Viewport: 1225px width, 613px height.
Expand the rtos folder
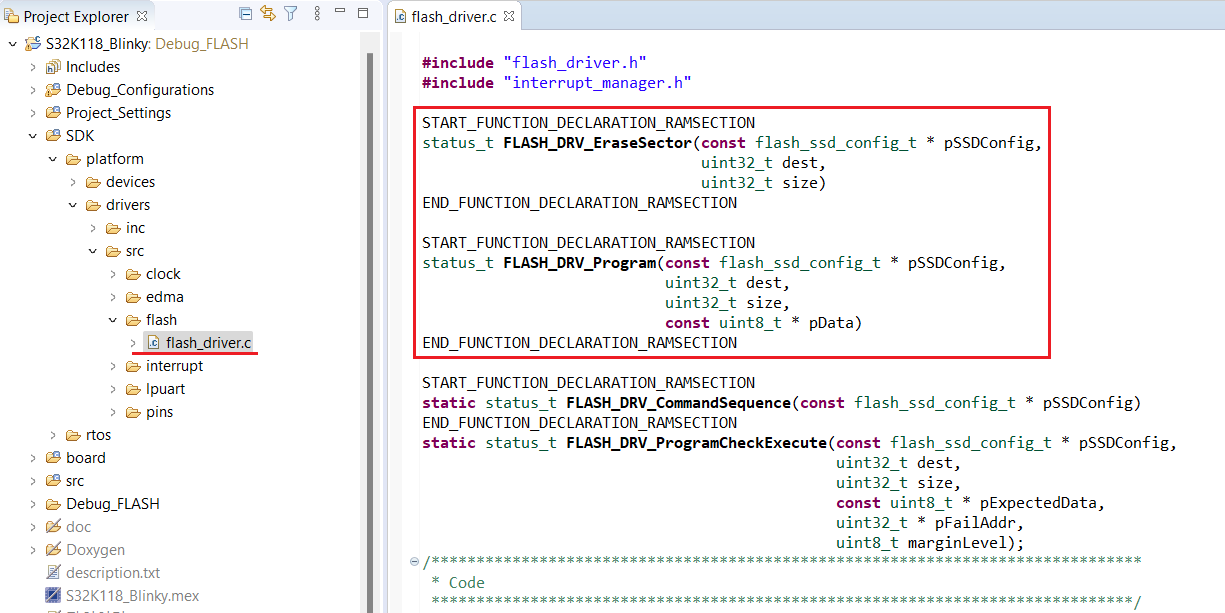[53, 435]
